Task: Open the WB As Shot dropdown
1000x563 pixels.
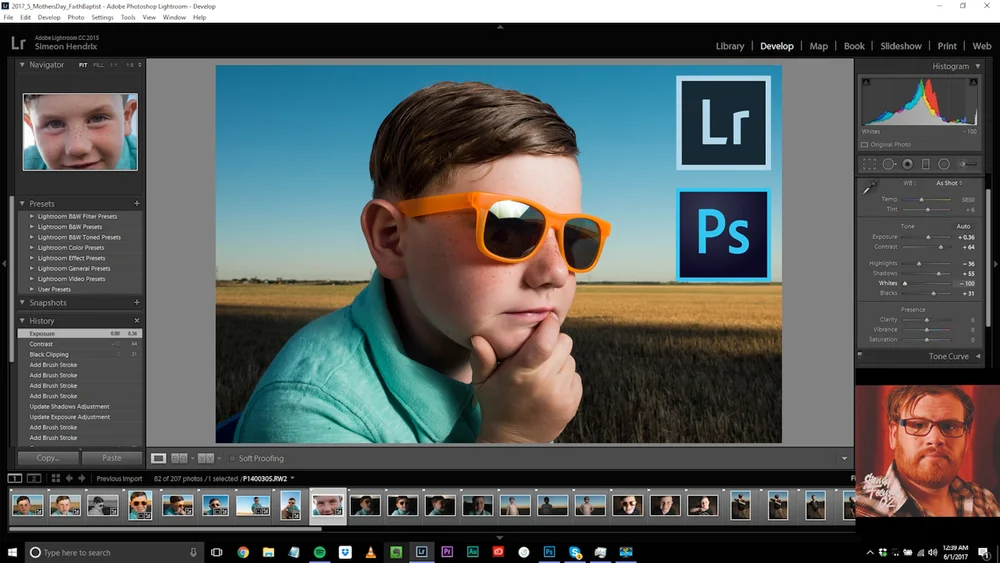Action: pos(950,183)
